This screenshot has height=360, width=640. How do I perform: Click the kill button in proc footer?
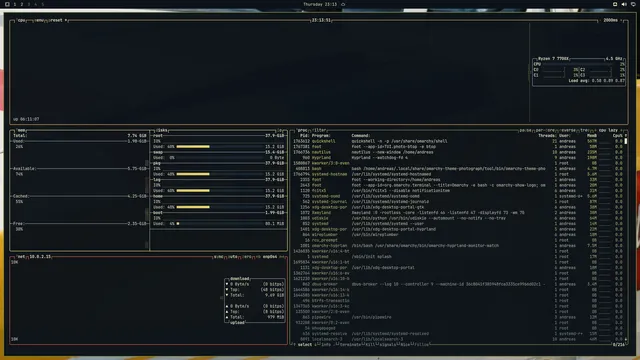(x=370, y=345)
